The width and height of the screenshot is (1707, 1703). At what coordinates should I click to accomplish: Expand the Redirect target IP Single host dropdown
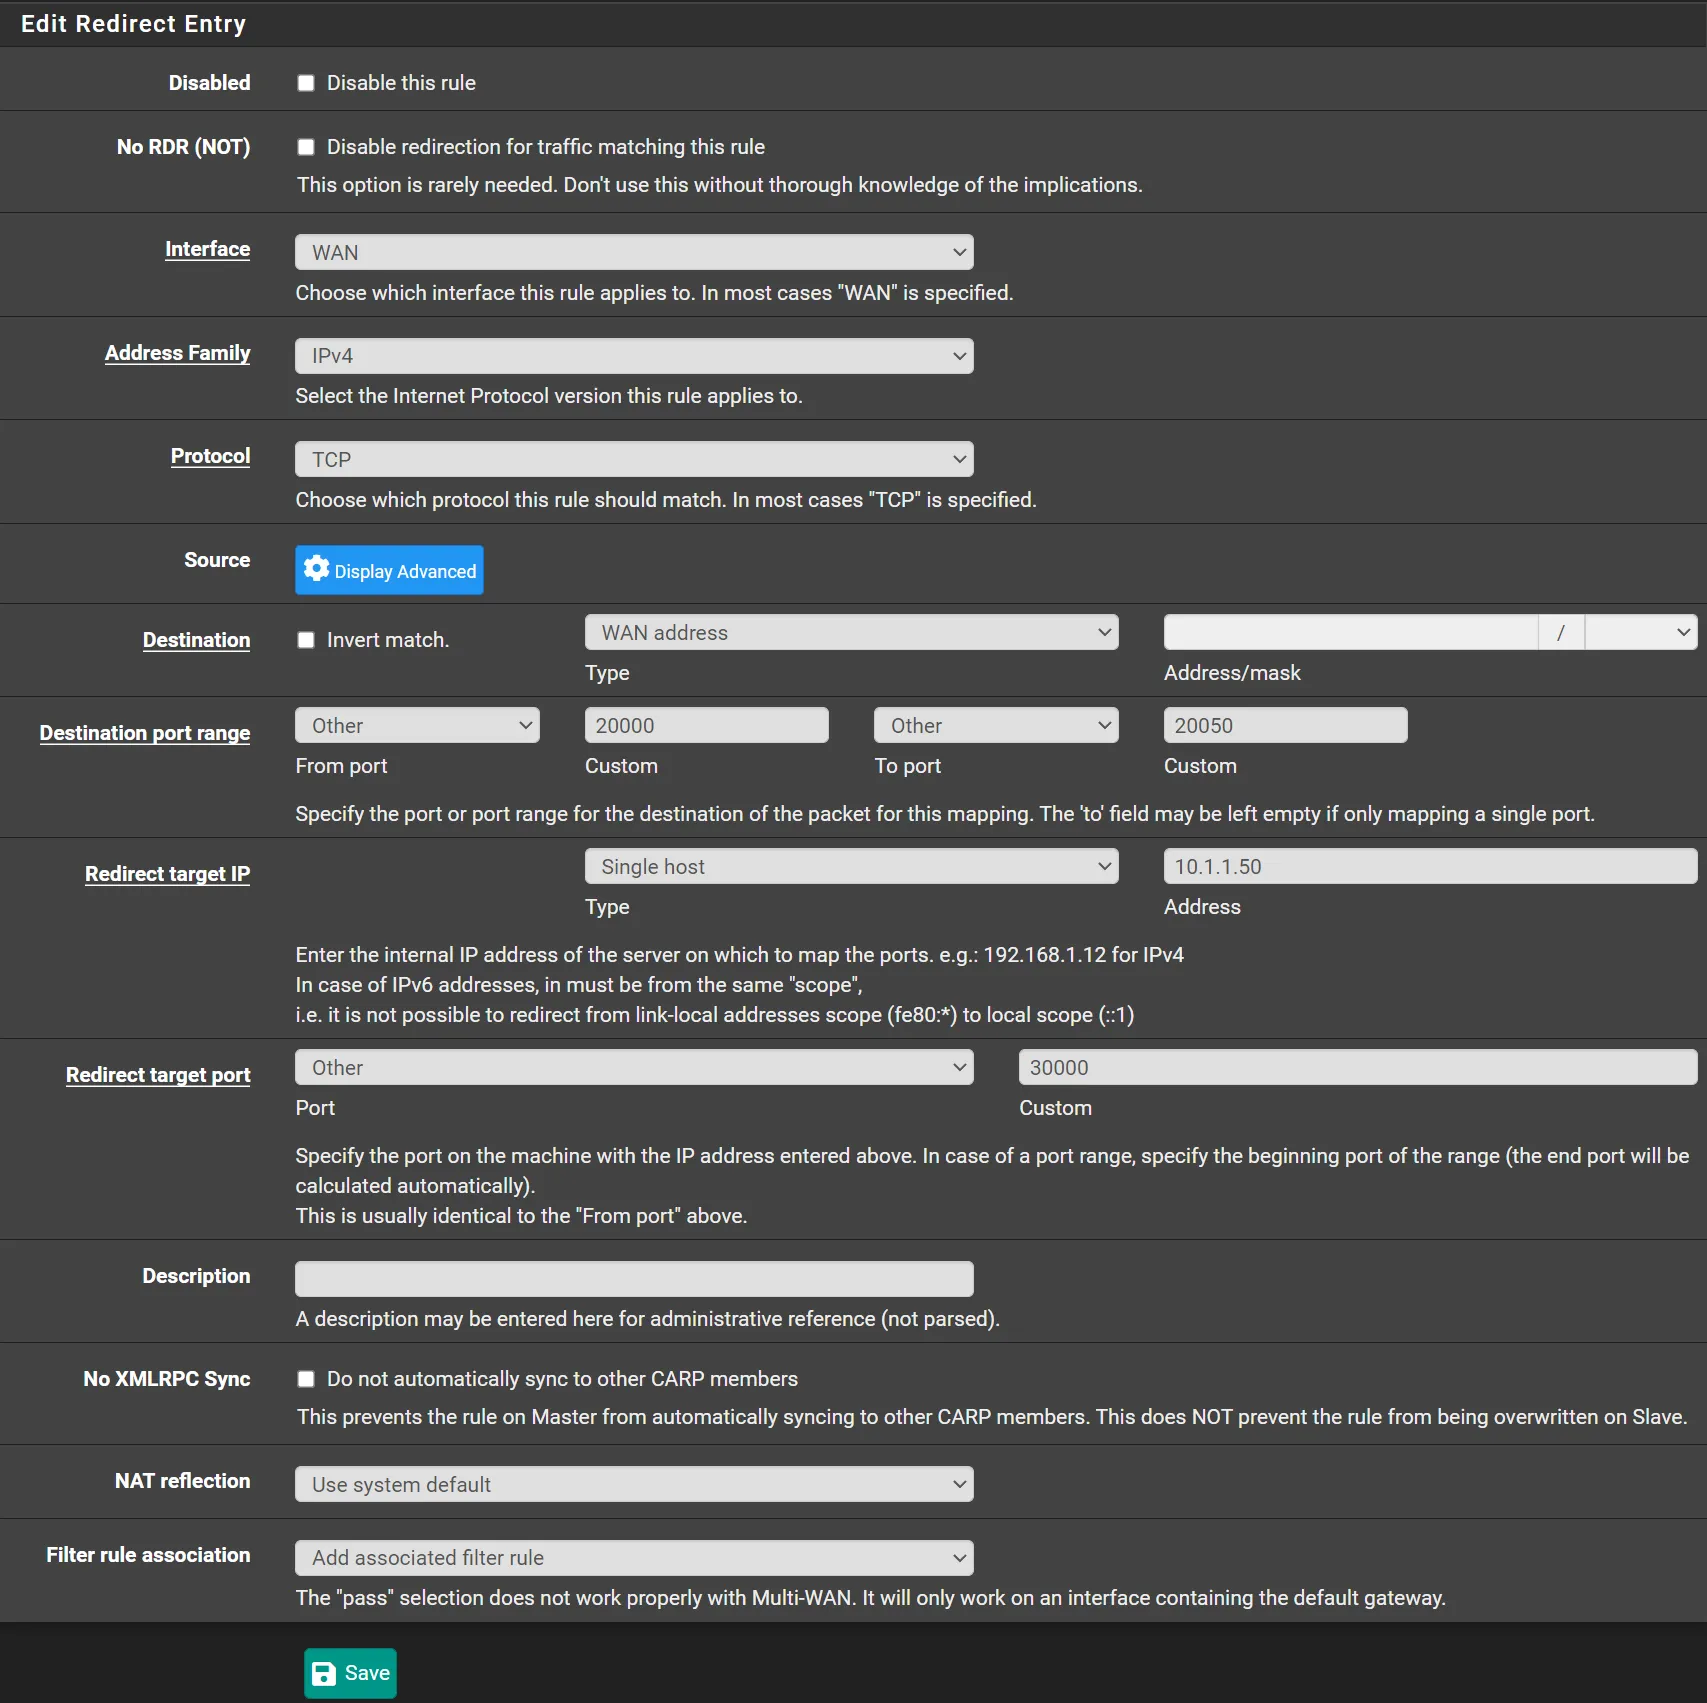tap(850, 866)
